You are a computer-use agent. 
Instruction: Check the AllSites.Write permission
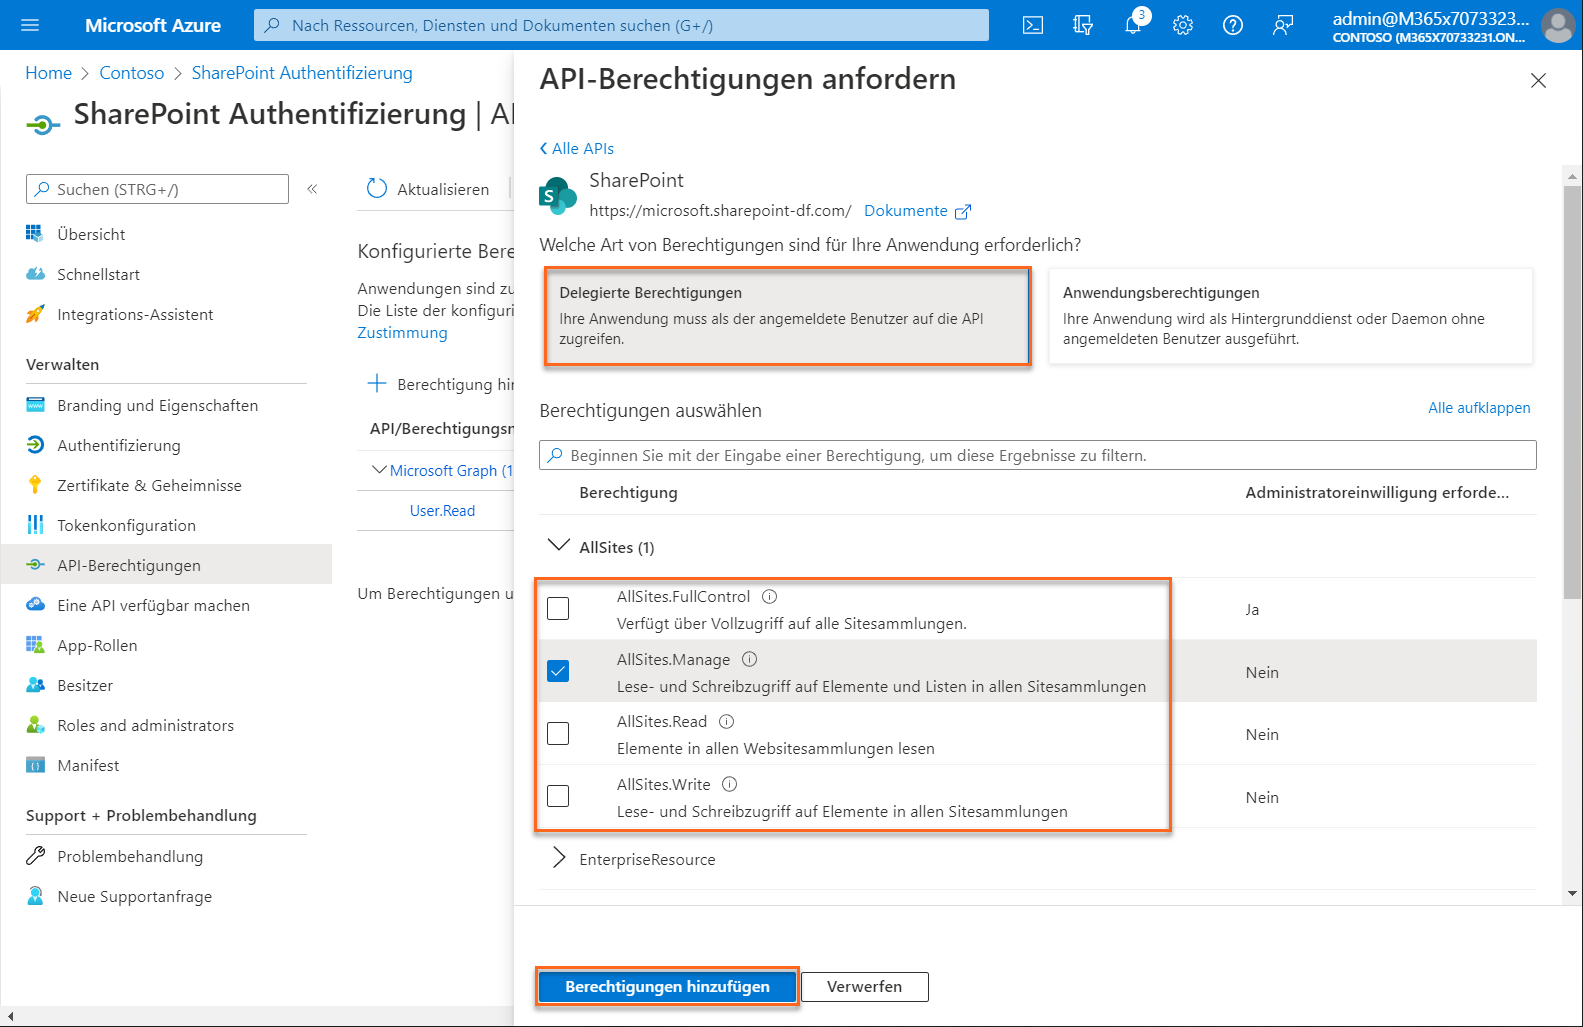558,796
